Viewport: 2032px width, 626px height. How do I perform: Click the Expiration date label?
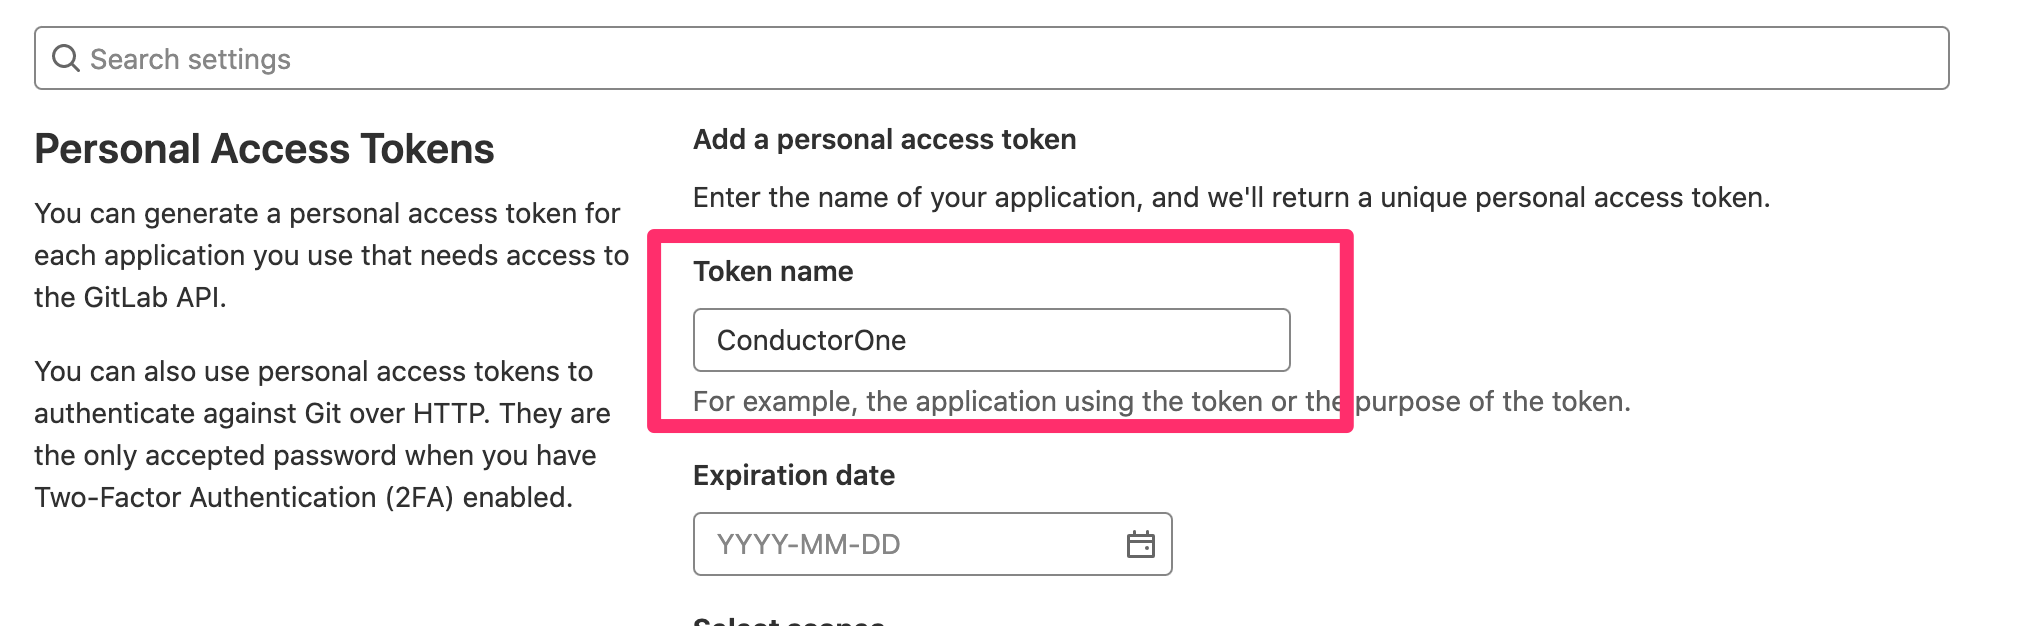794,475
